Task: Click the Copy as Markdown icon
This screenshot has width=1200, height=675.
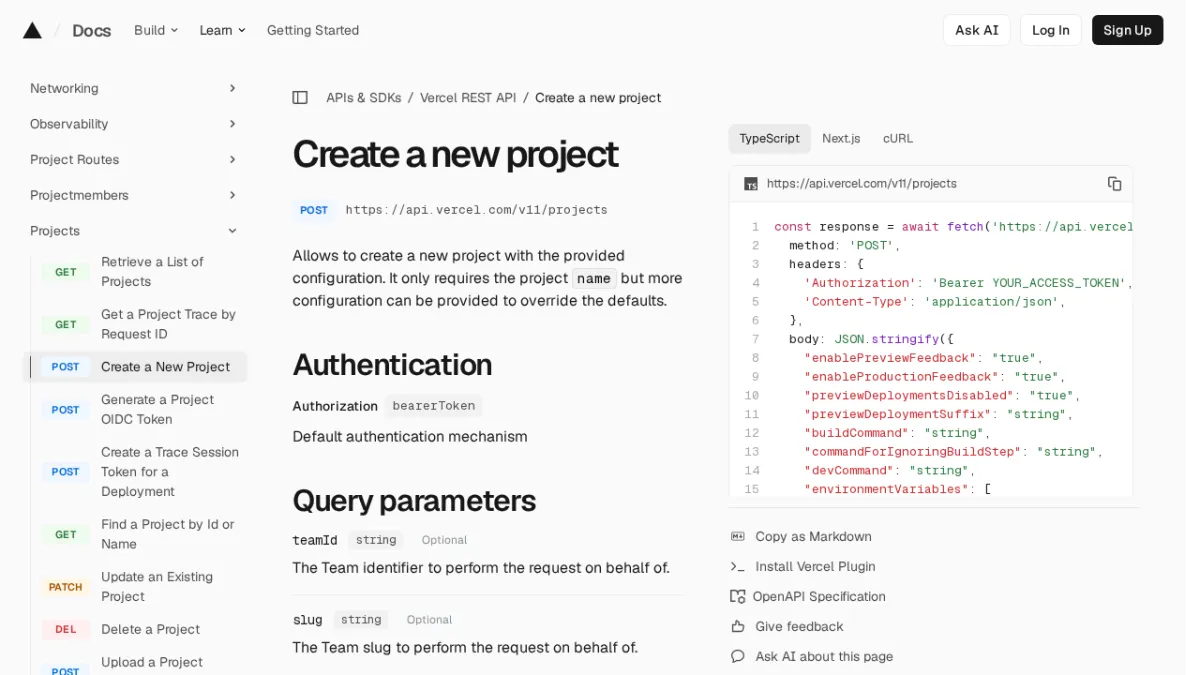Action: coord(738,537)
